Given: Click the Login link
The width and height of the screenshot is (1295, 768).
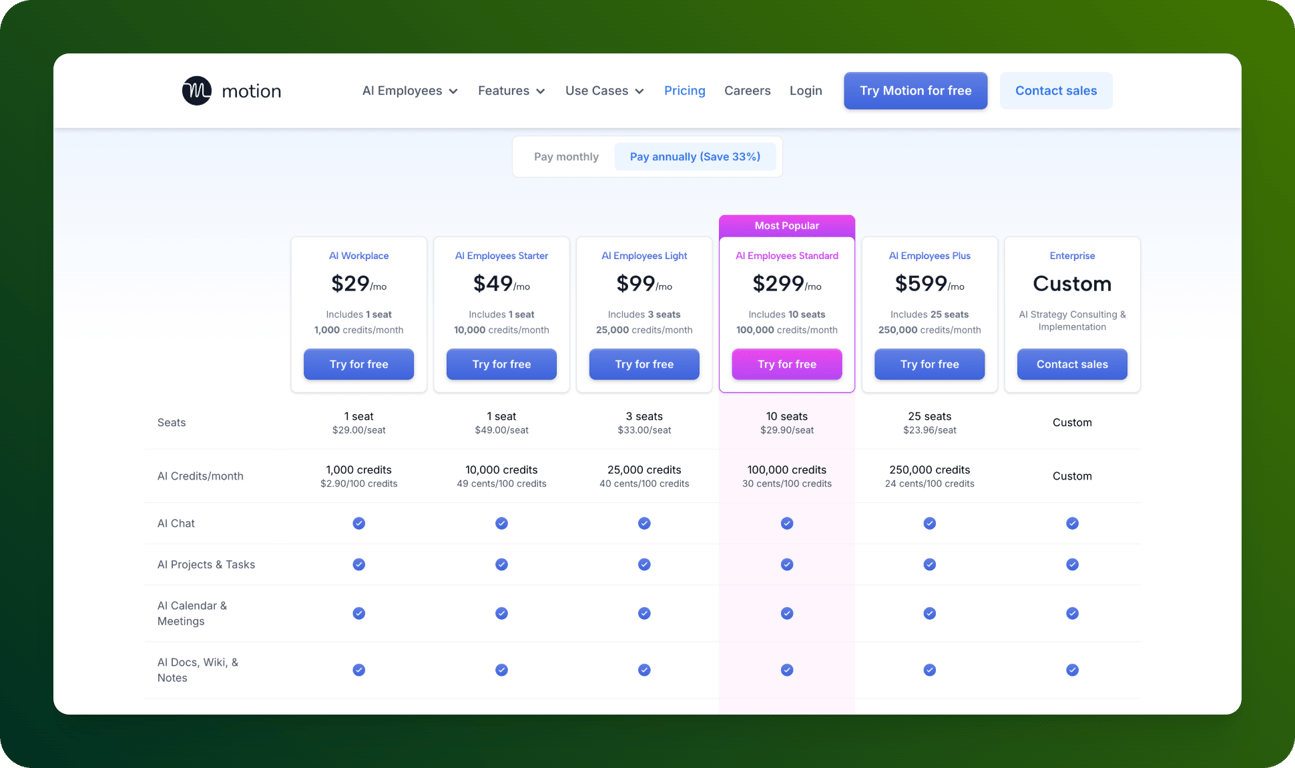Looking at the screenshot, I should pos(806,91).
